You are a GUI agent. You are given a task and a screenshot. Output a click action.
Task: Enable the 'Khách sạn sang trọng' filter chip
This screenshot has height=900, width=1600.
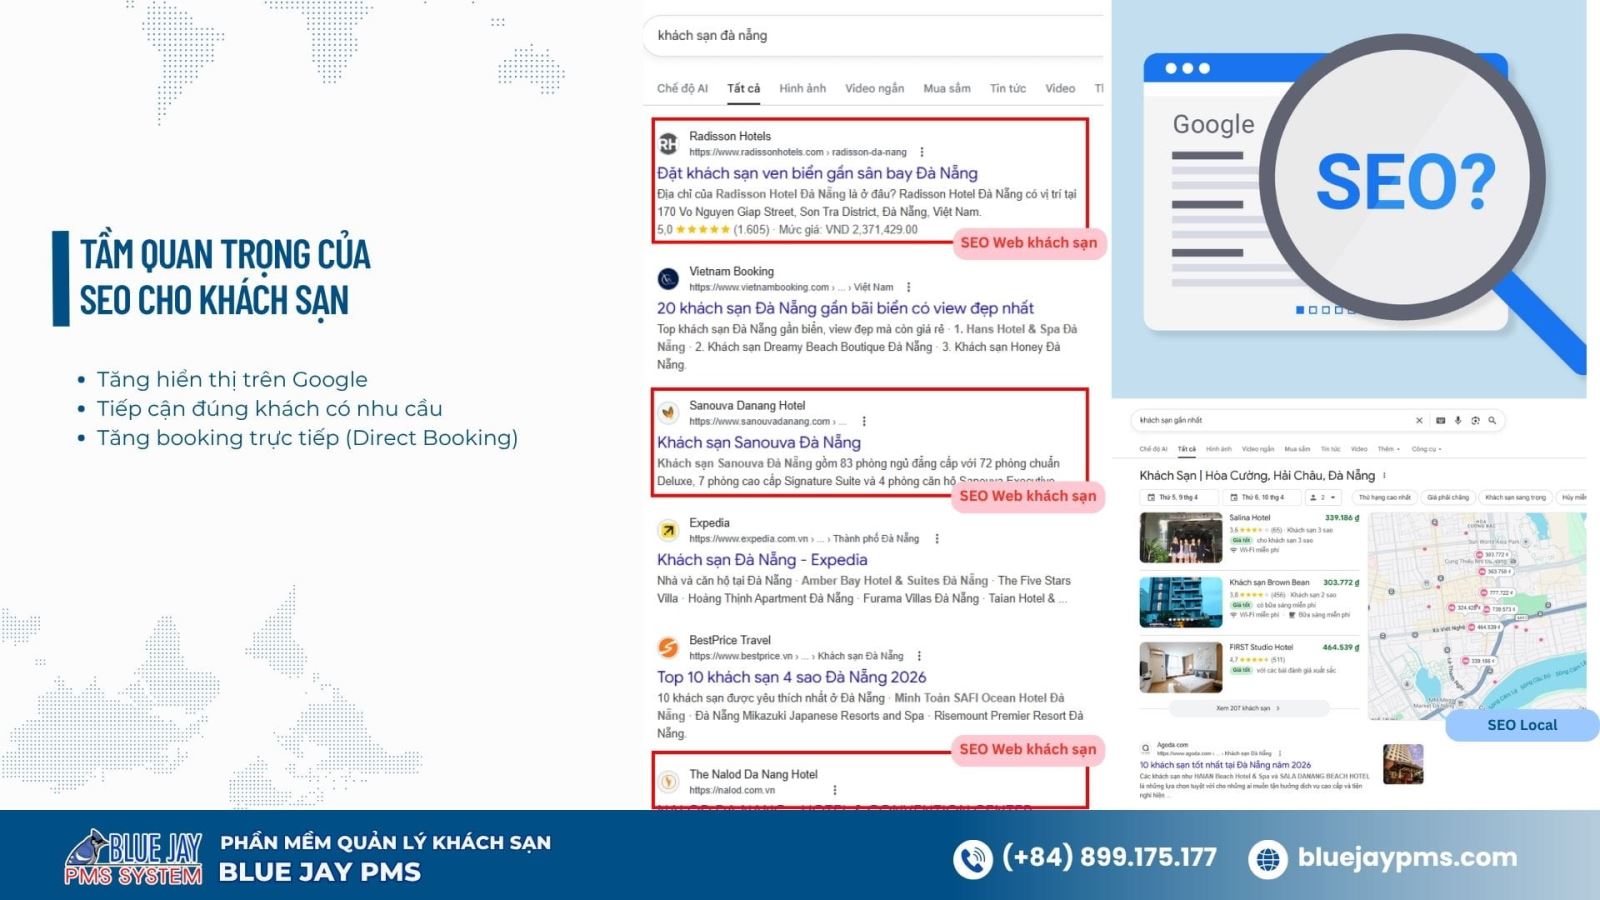point(1515,497)
